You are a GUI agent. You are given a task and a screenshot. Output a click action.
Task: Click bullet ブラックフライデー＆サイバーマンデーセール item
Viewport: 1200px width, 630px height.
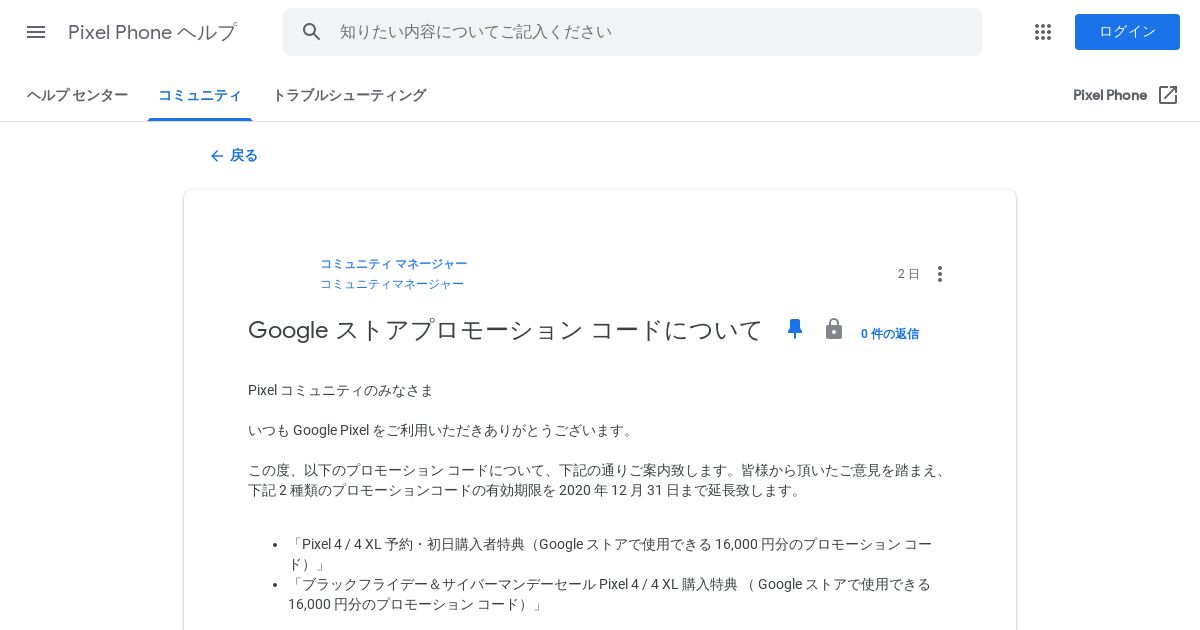click(x=610, y=594)
